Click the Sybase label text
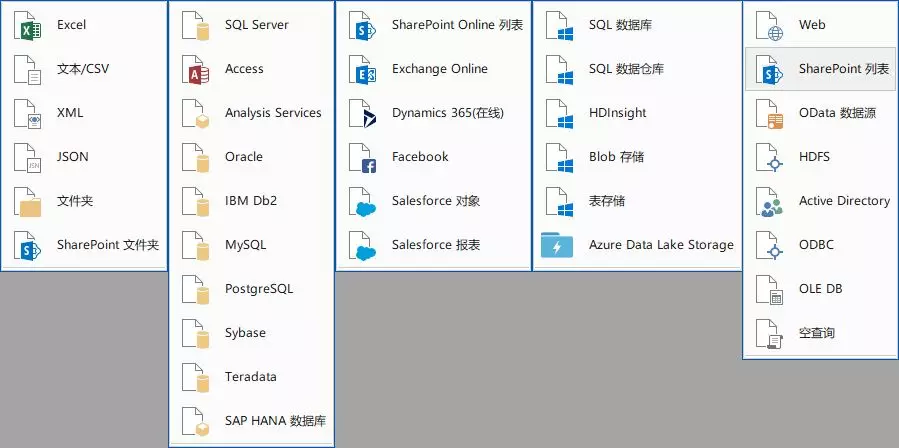The image size is (899, 448). (x=245, y=333)
